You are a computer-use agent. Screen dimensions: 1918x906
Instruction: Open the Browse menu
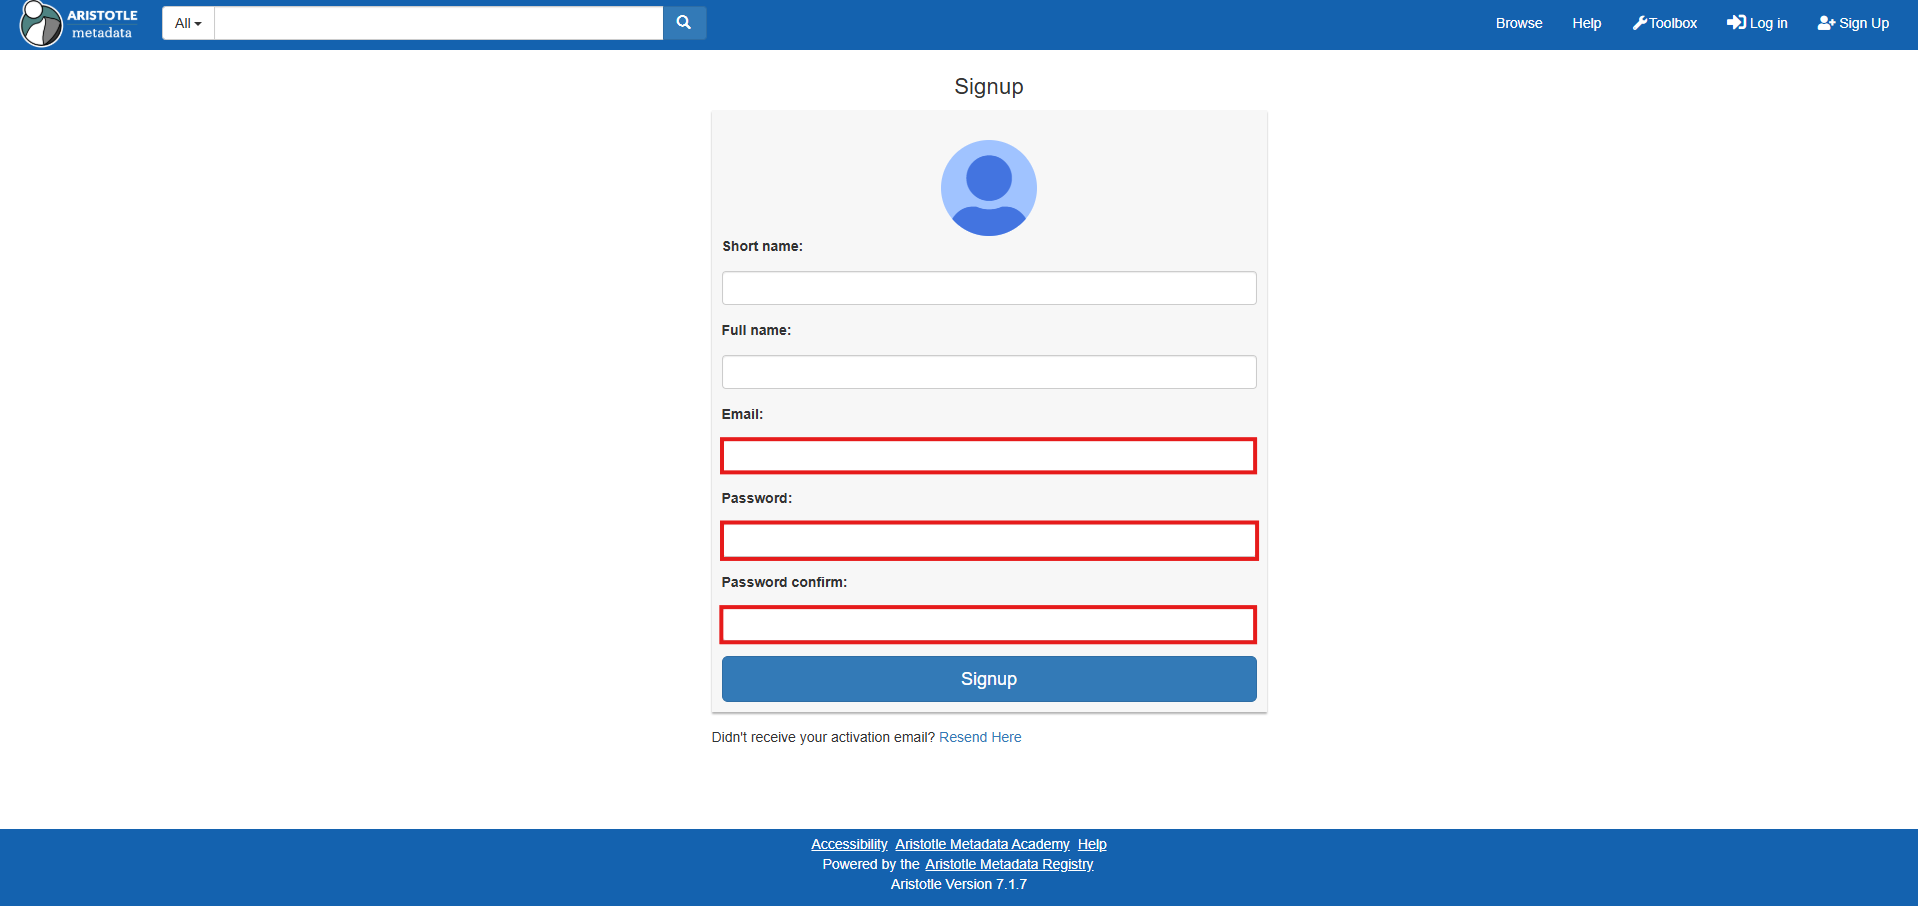1518,23
